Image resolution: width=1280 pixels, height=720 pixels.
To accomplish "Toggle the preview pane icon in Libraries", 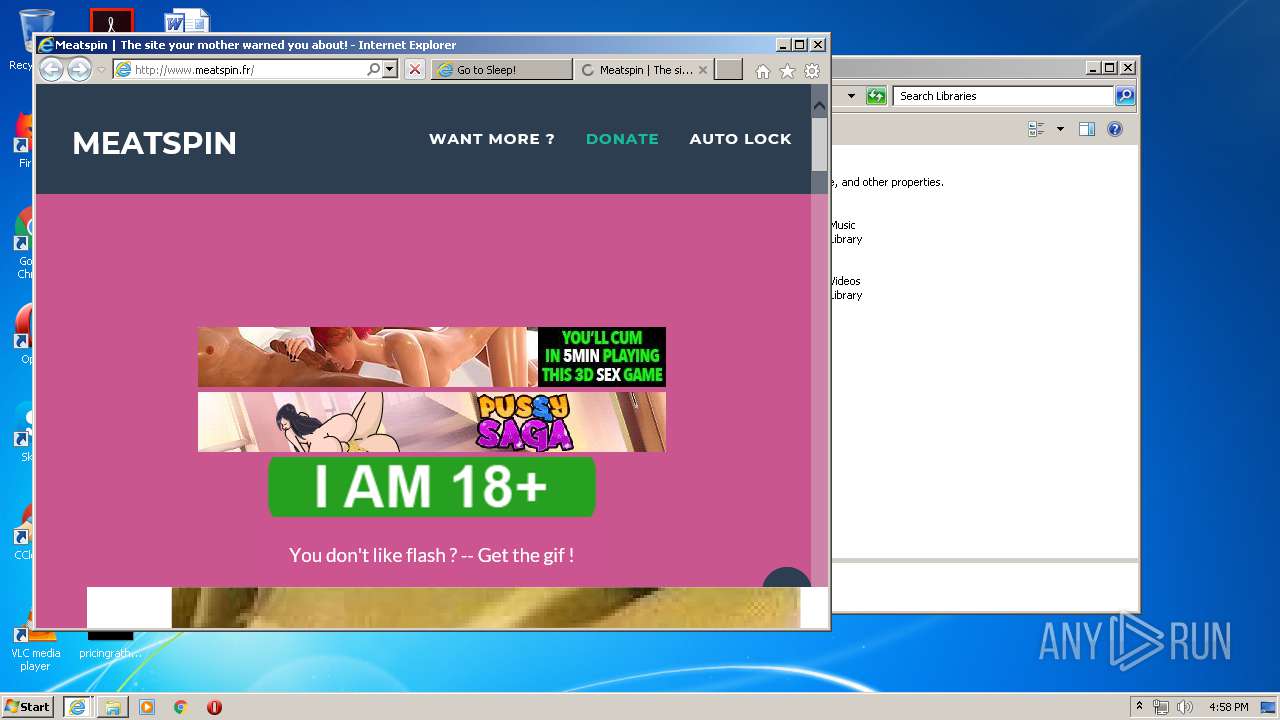I will (x=1087, y=129).
